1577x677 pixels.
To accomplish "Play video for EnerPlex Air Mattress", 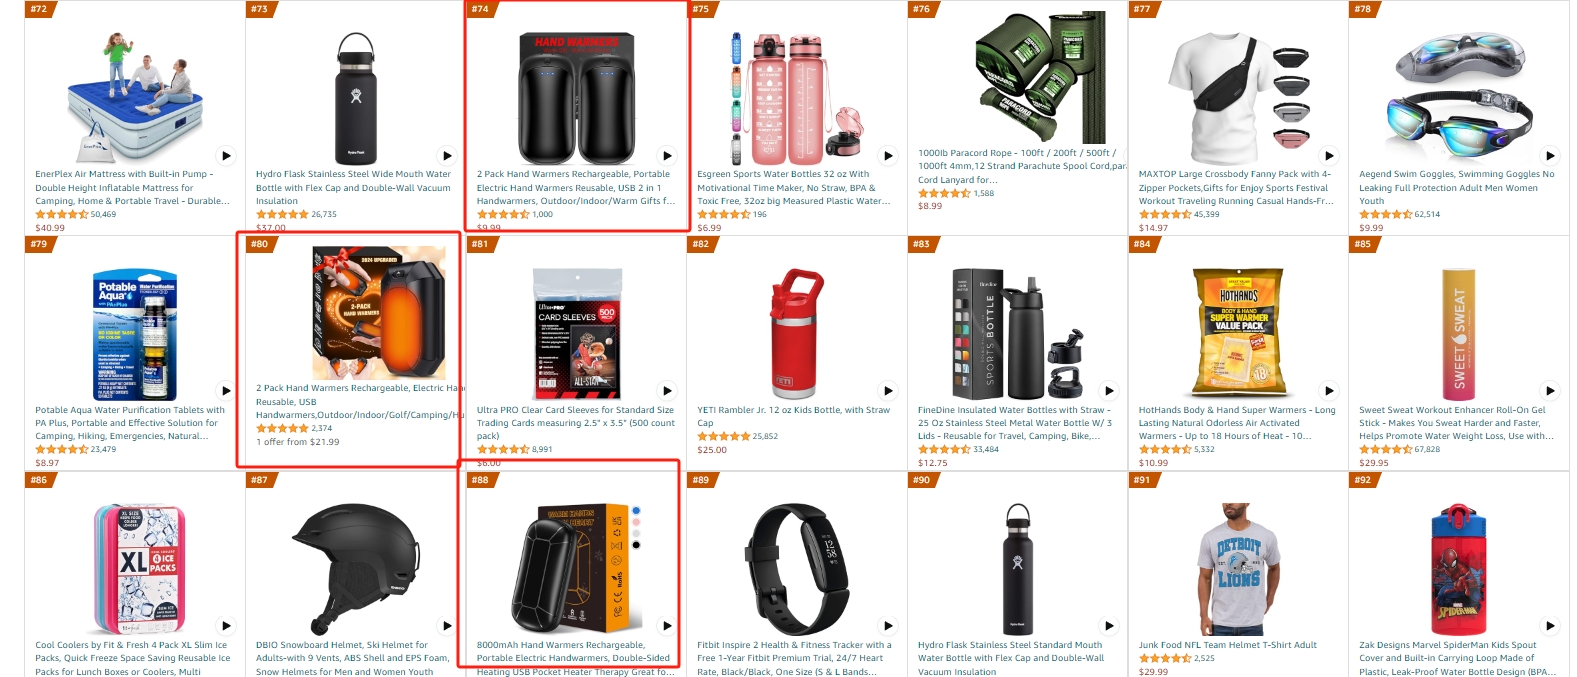I will 226,155.
